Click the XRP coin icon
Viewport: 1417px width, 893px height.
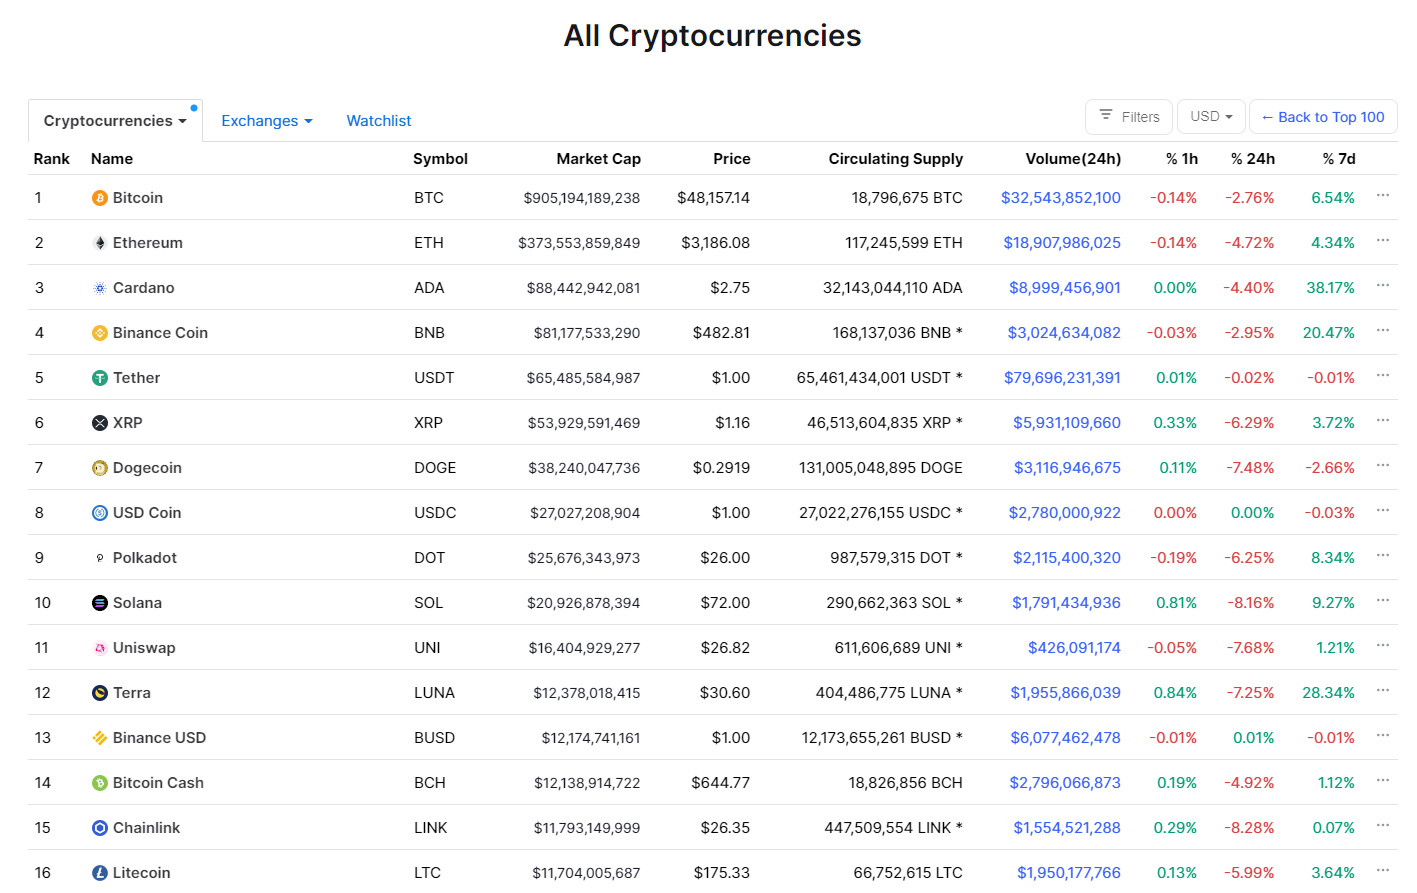[100, 423]
